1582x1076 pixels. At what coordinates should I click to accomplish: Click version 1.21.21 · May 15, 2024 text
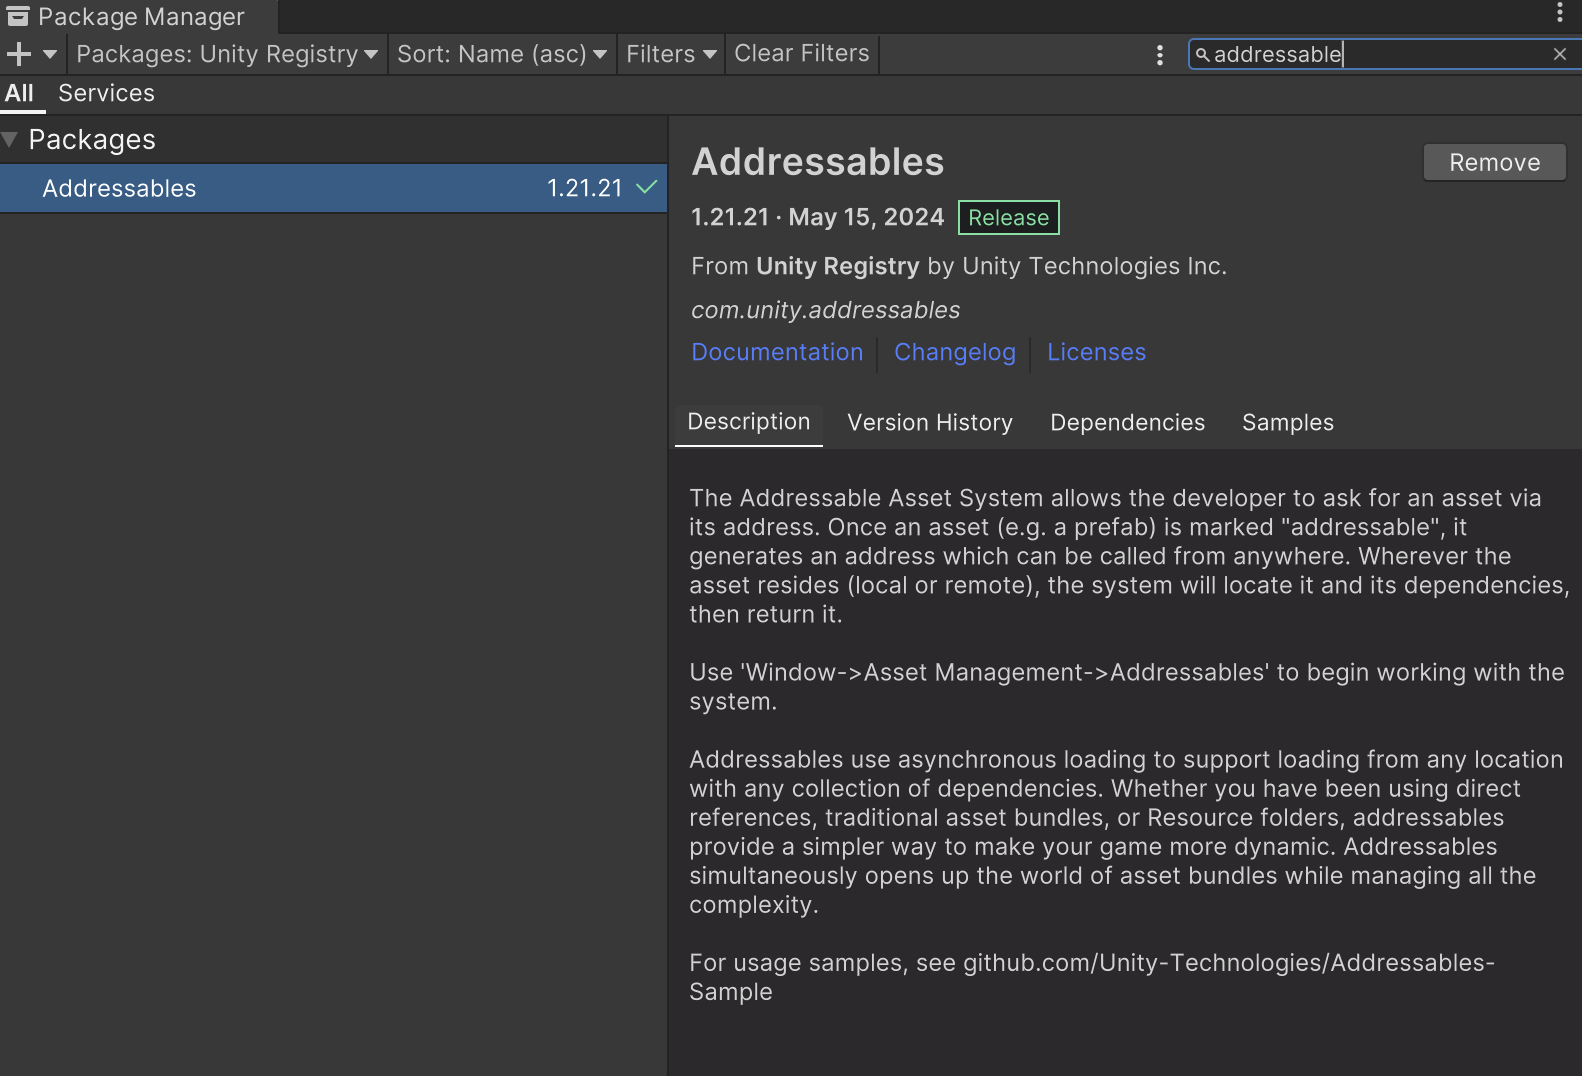[x=817, y=218]
